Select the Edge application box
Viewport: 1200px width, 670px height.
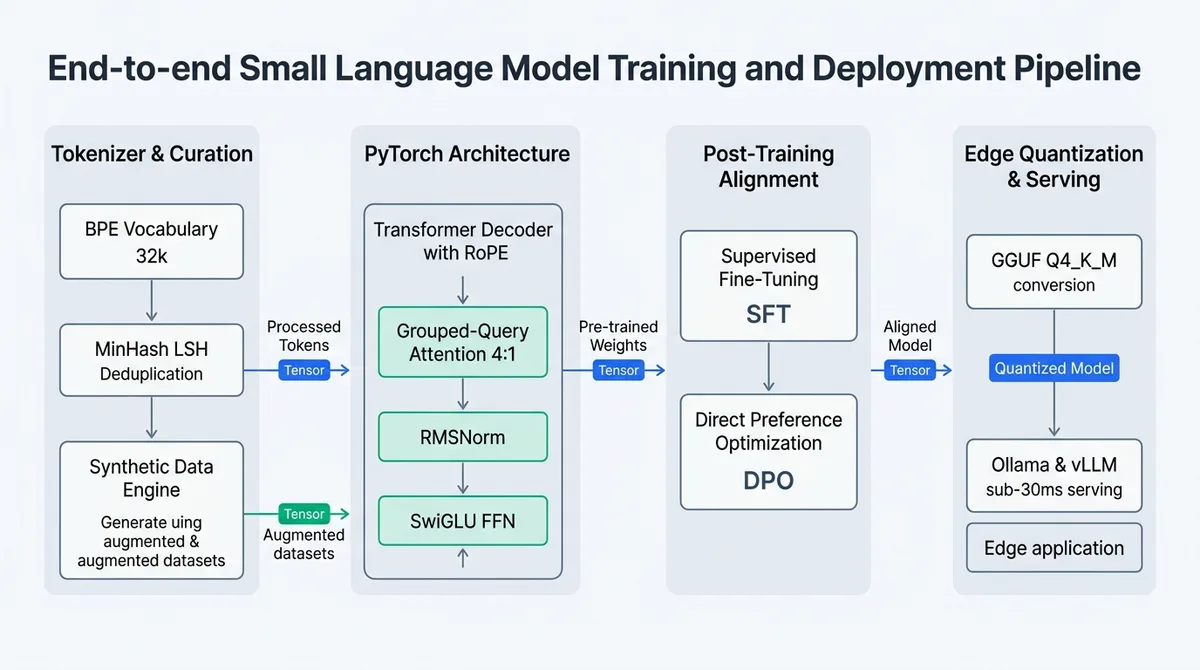tap(1054, 548)
